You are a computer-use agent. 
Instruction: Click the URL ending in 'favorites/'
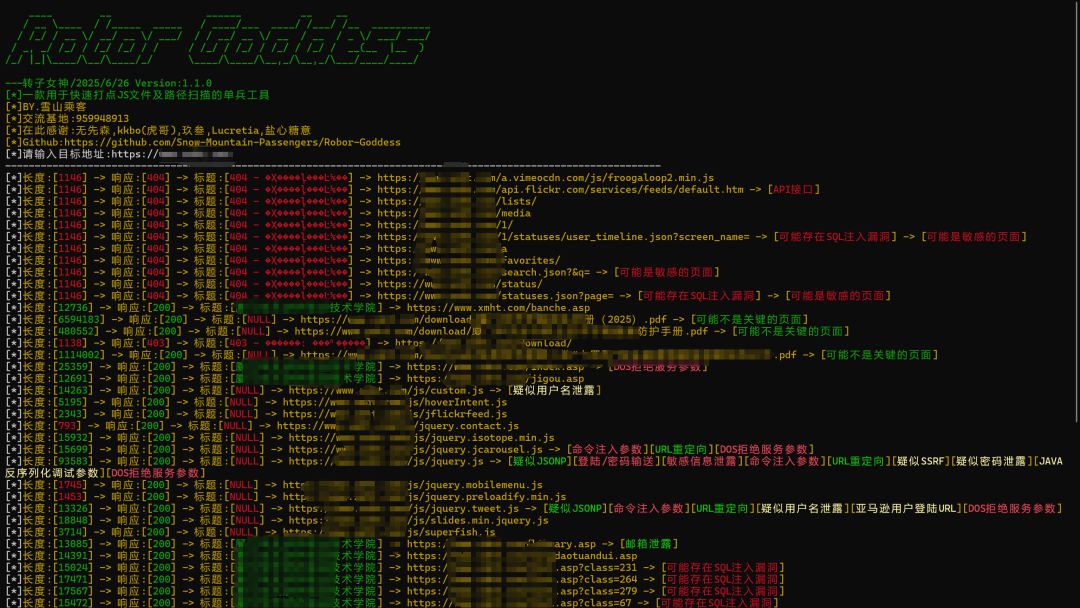click(x=468, y=260)
